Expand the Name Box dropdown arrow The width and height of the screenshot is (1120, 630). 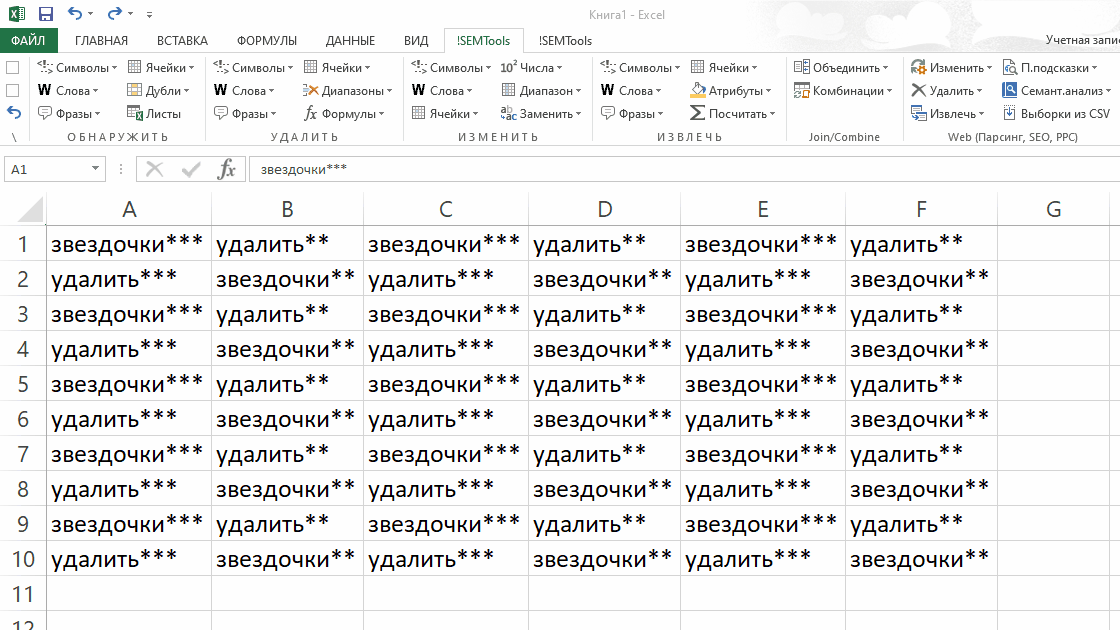tap(95, 169)
